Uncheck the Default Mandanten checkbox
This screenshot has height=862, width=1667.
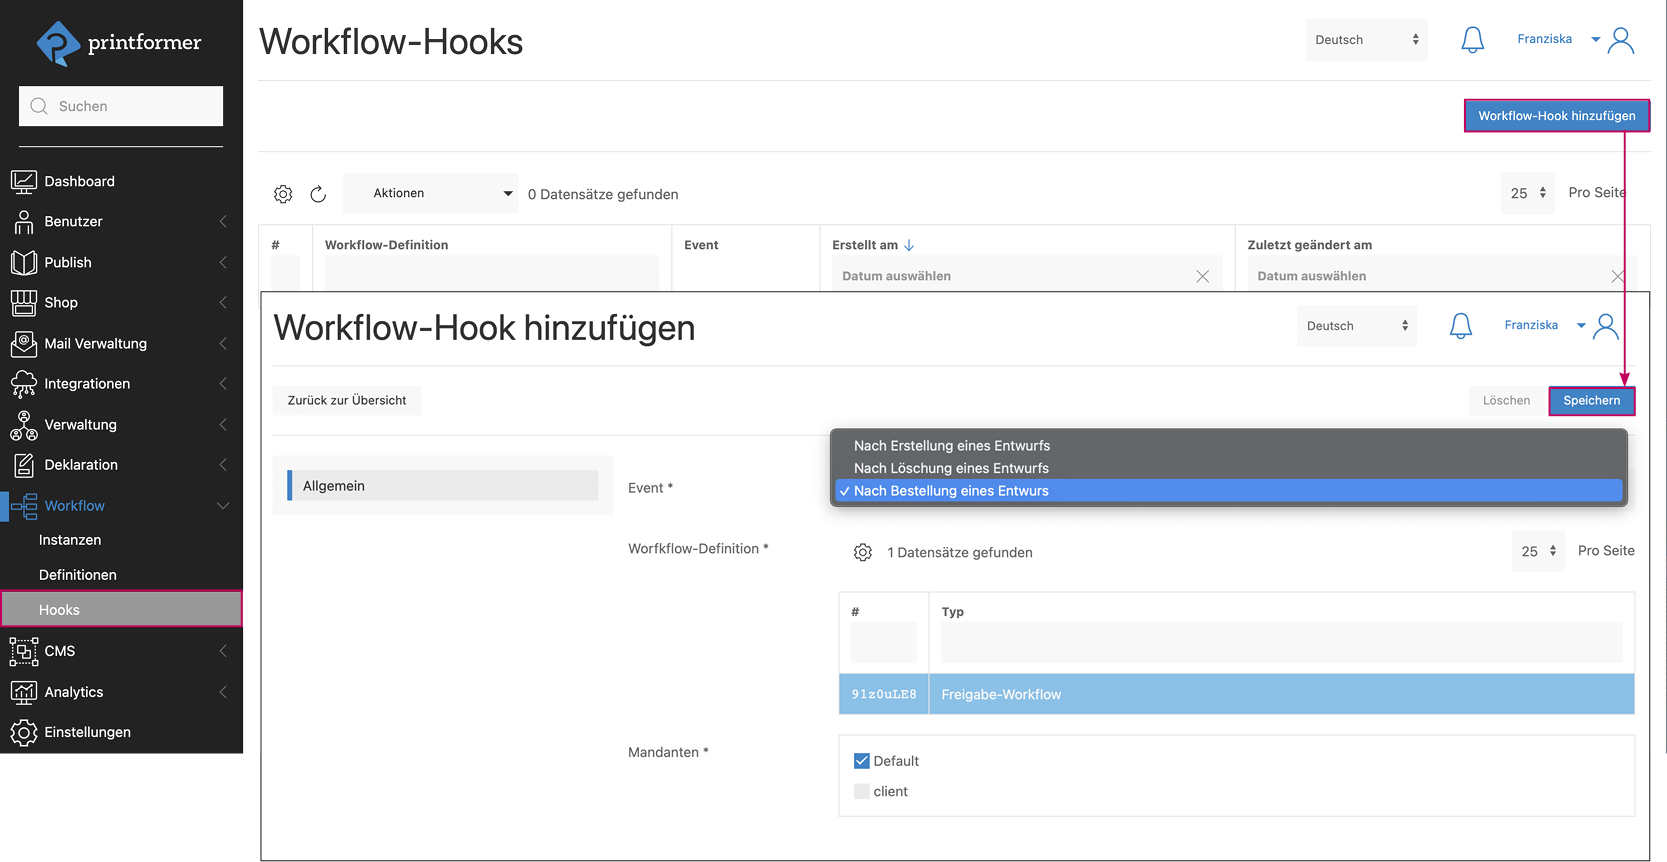click(861, 761)
